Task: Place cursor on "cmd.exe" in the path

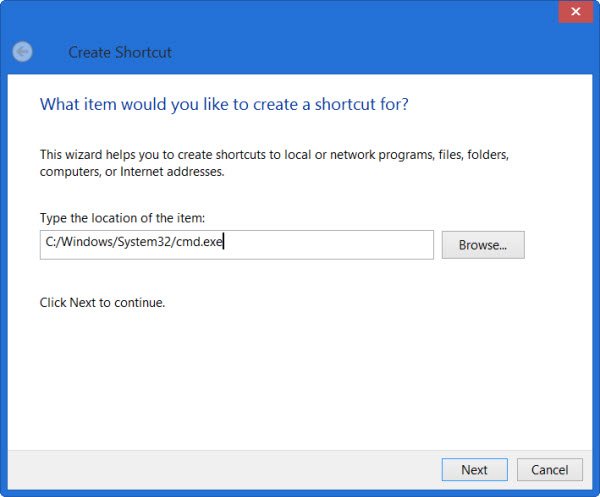Action: click(199, 242)
